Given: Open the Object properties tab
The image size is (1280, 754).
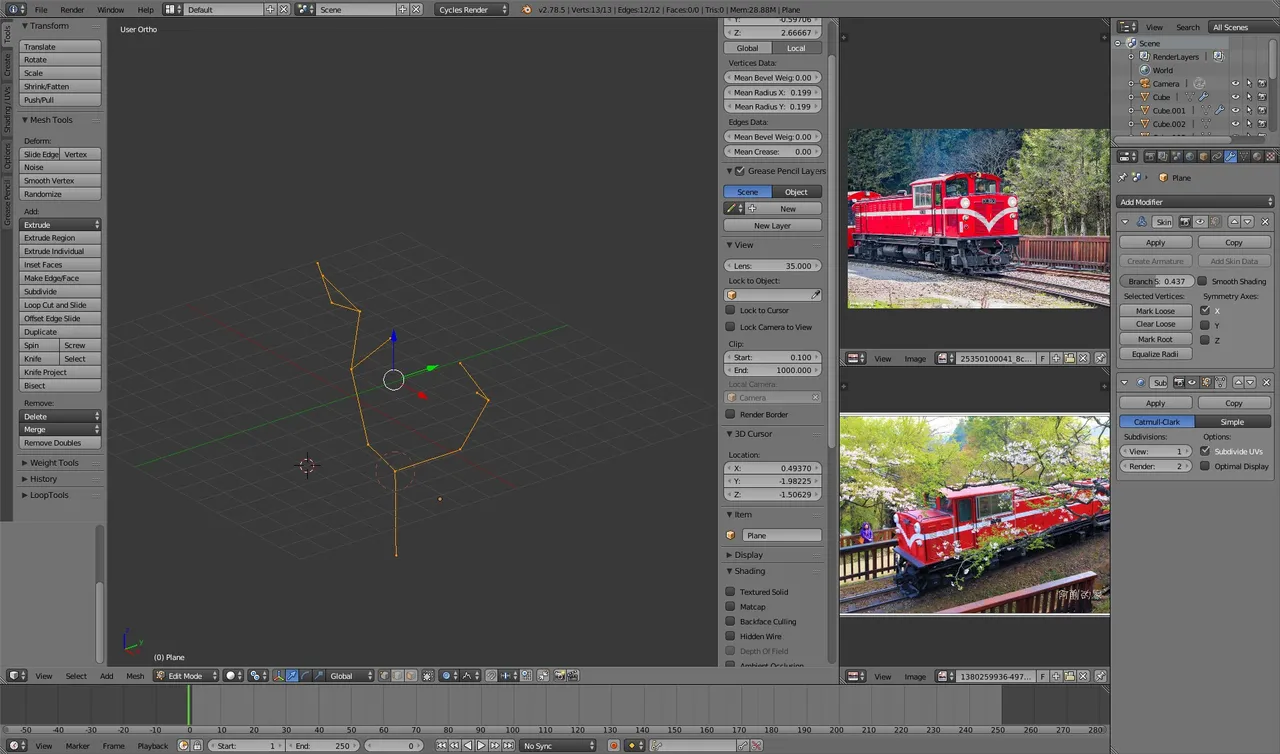Looking at the screenshot, I should pos(1204,156).
